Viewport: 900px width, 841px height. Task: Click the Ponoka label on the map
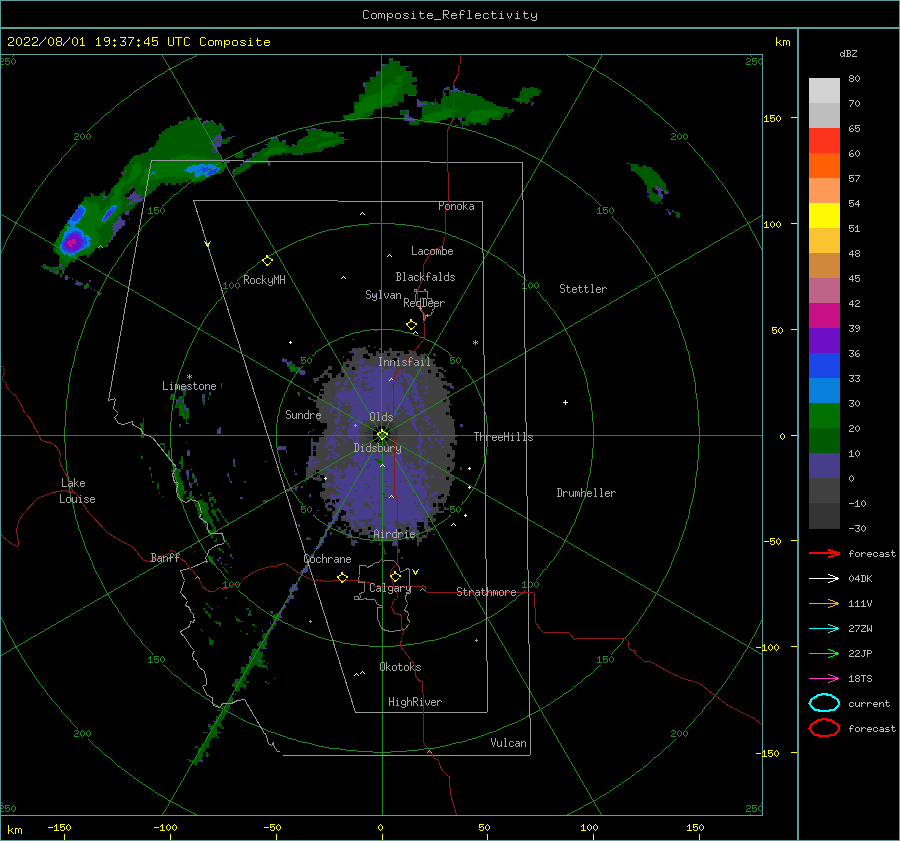coord(456,206)
